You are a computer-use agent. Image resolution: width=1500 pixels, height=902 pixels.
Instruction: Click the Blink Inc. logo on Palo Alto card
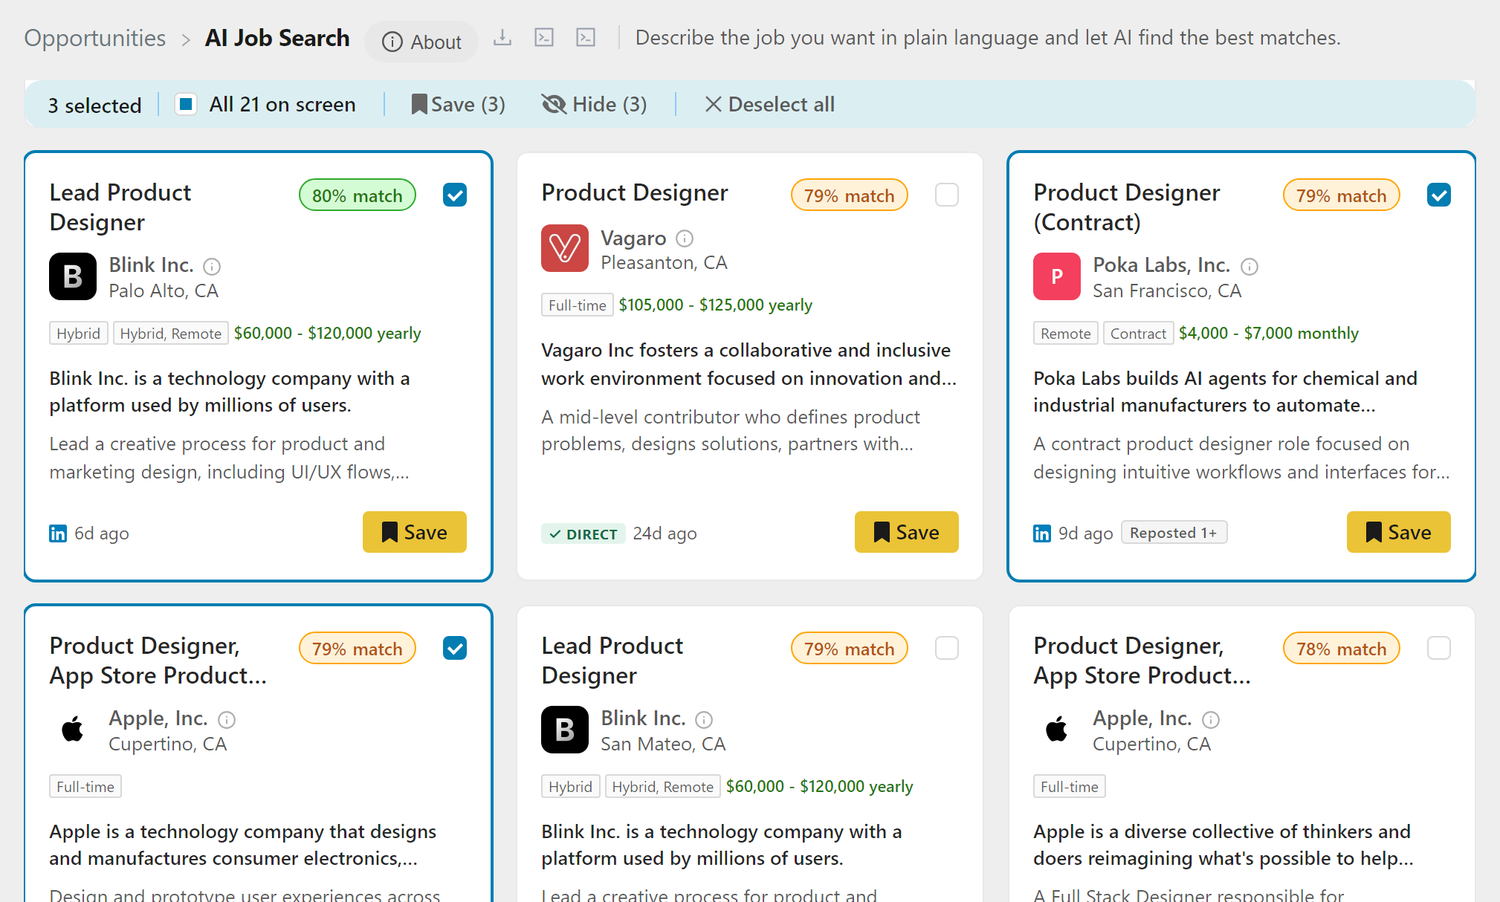point(73,277)
